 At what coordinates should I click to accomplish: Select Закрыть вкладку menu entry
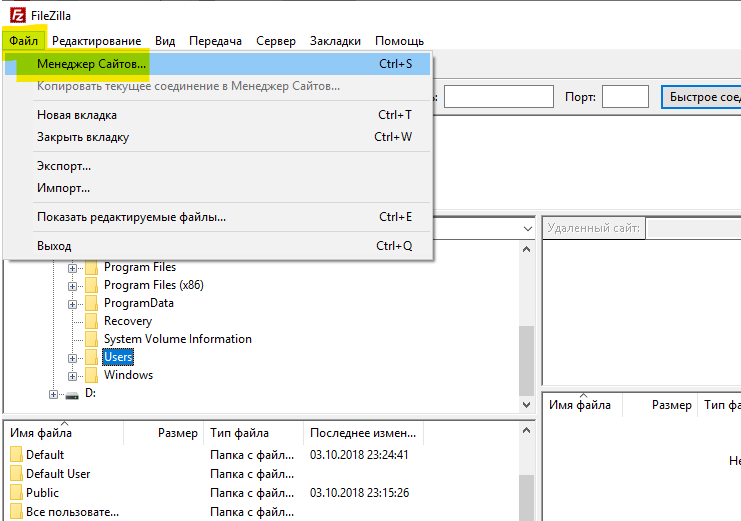click(x=217, y=137)
